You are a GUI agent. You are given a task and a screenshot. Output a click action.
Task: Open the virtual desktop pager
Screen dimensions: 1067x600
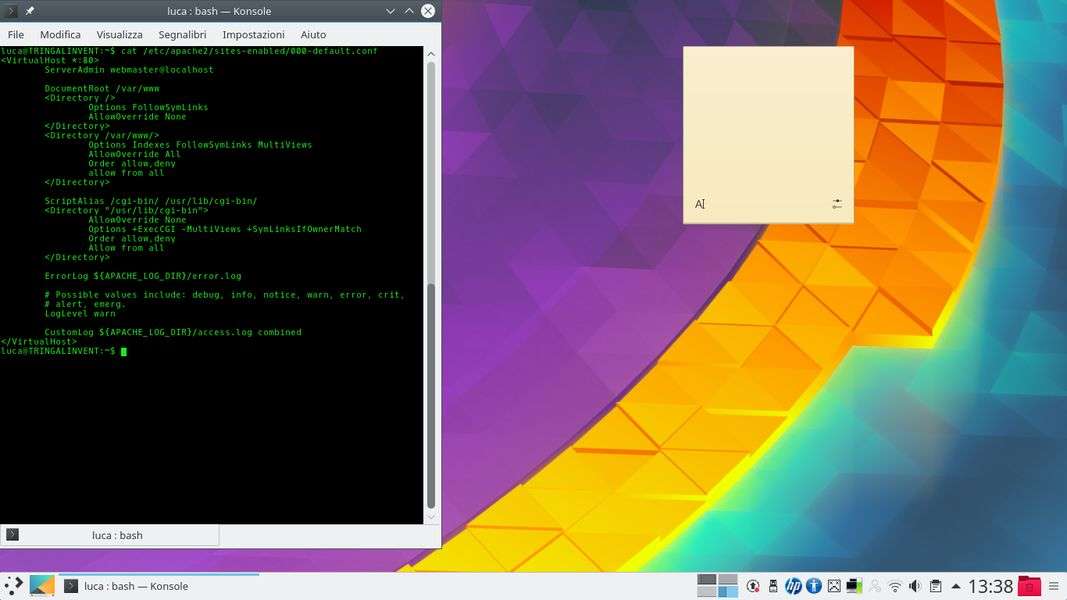[x=717, y=586]
